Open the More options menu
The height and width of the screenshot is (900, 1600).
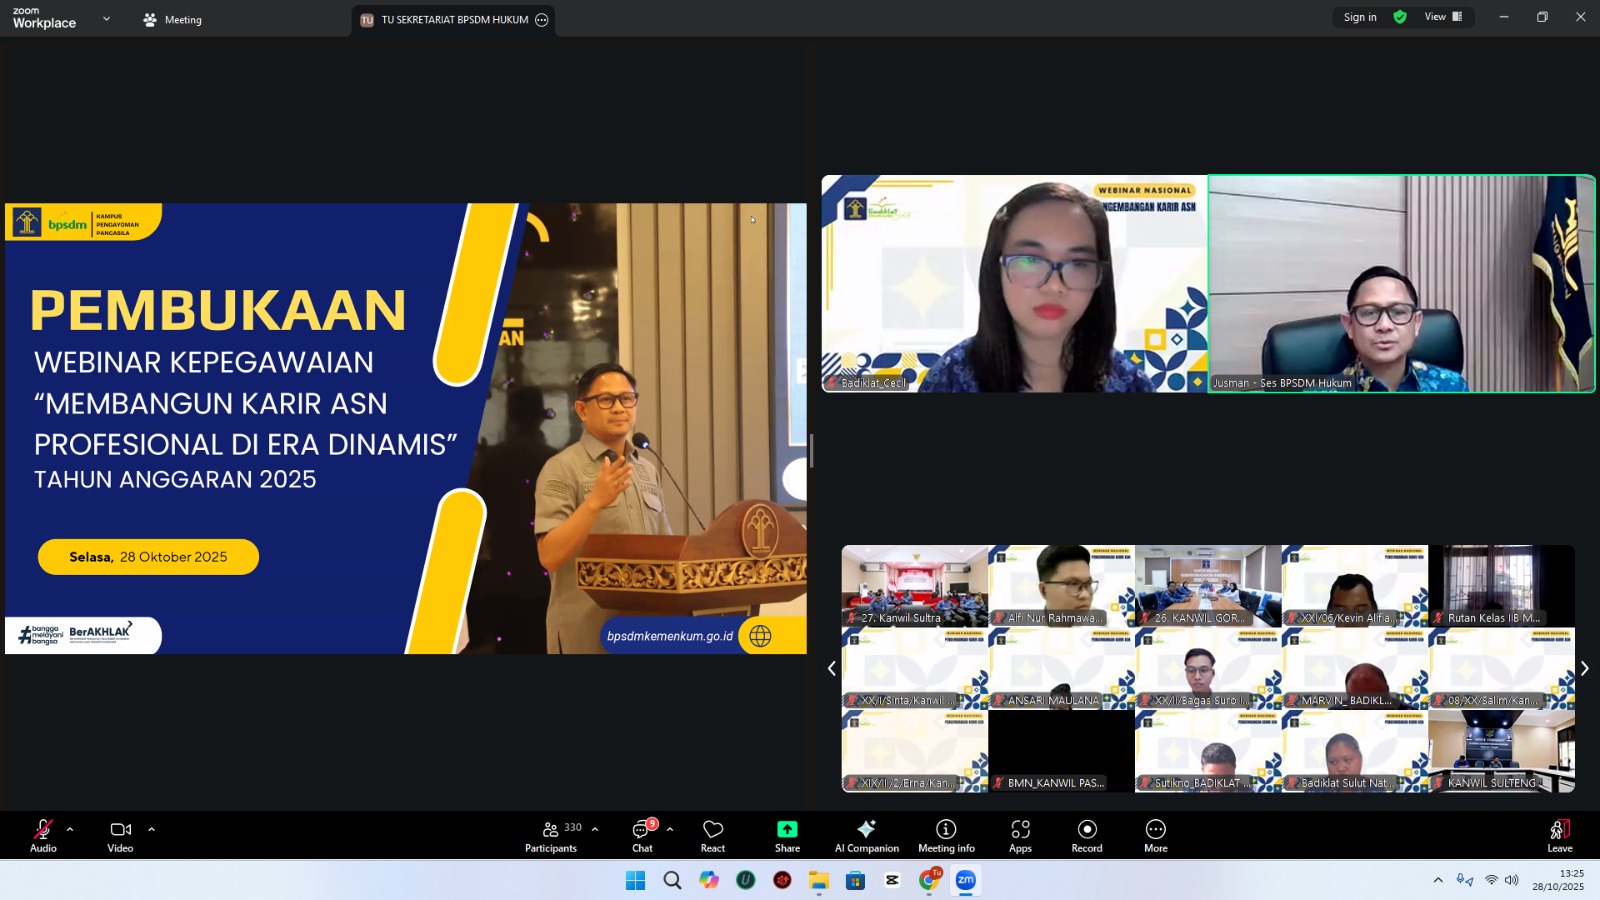click(x=1156, y=836)
